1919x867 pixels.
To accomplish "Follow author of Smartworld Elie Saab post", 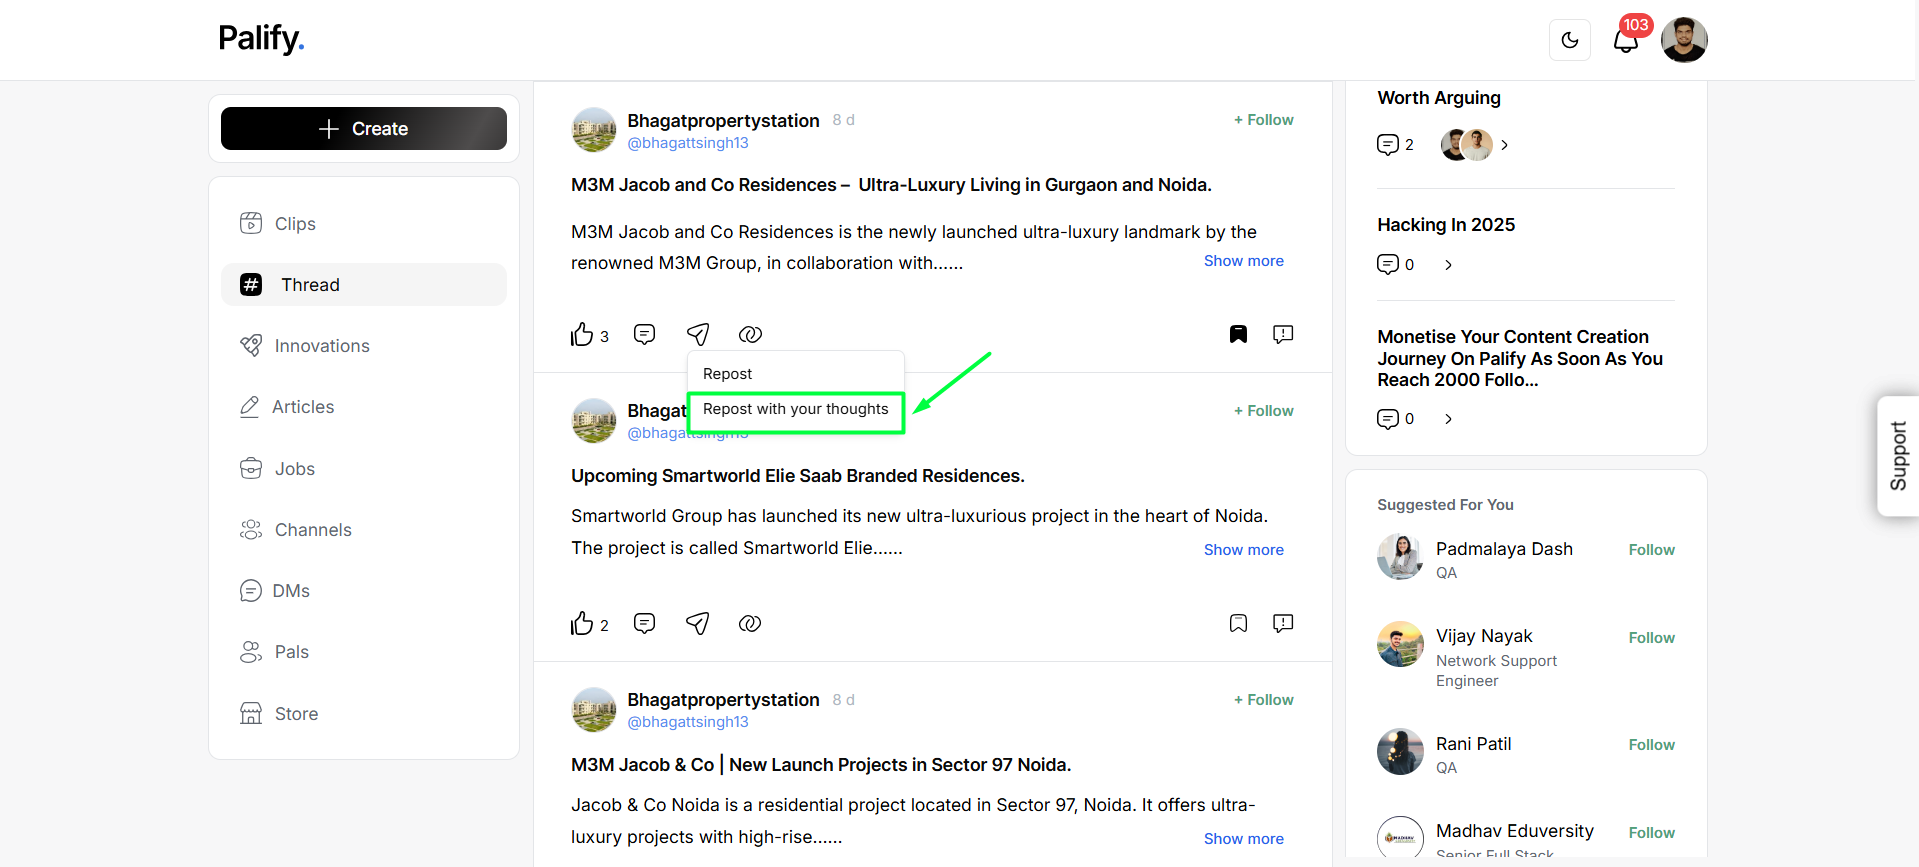I will tap(1264, 411).
